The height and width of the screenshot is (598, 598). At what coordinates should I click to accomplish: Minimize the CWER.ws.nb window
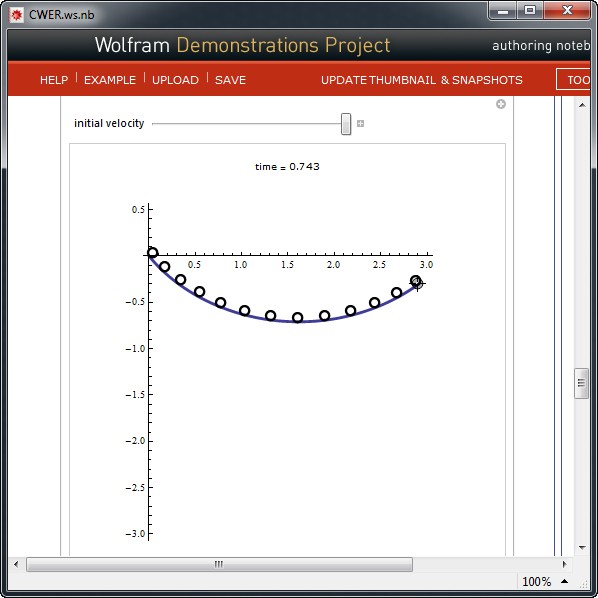coord(503,11)
